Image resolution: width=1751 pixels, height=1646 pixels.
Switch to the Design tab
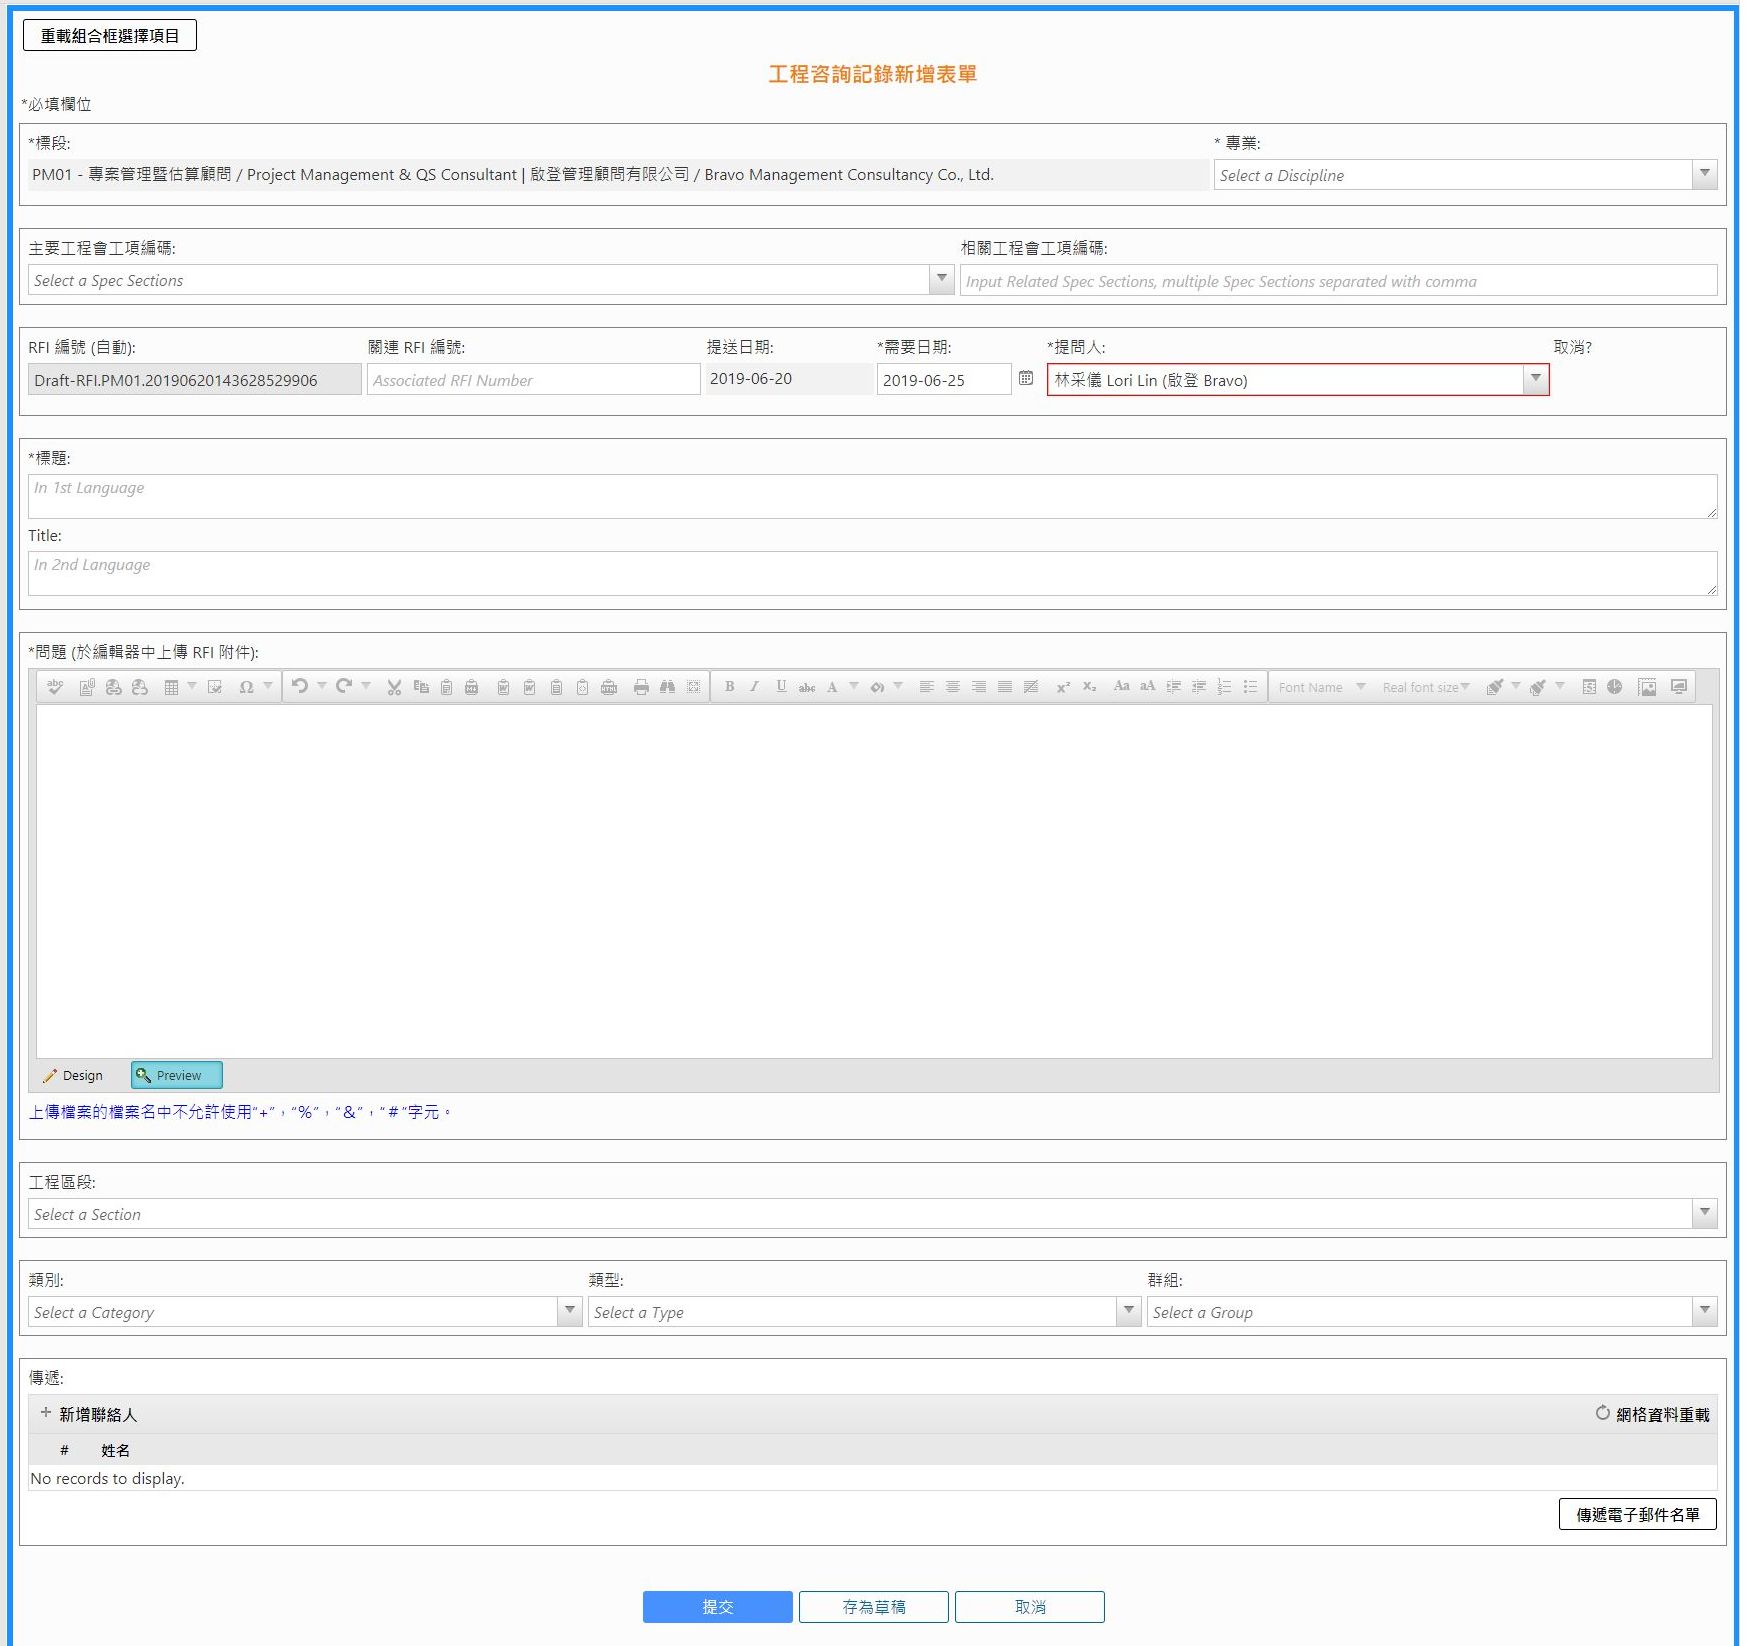tap(74, 1075)
